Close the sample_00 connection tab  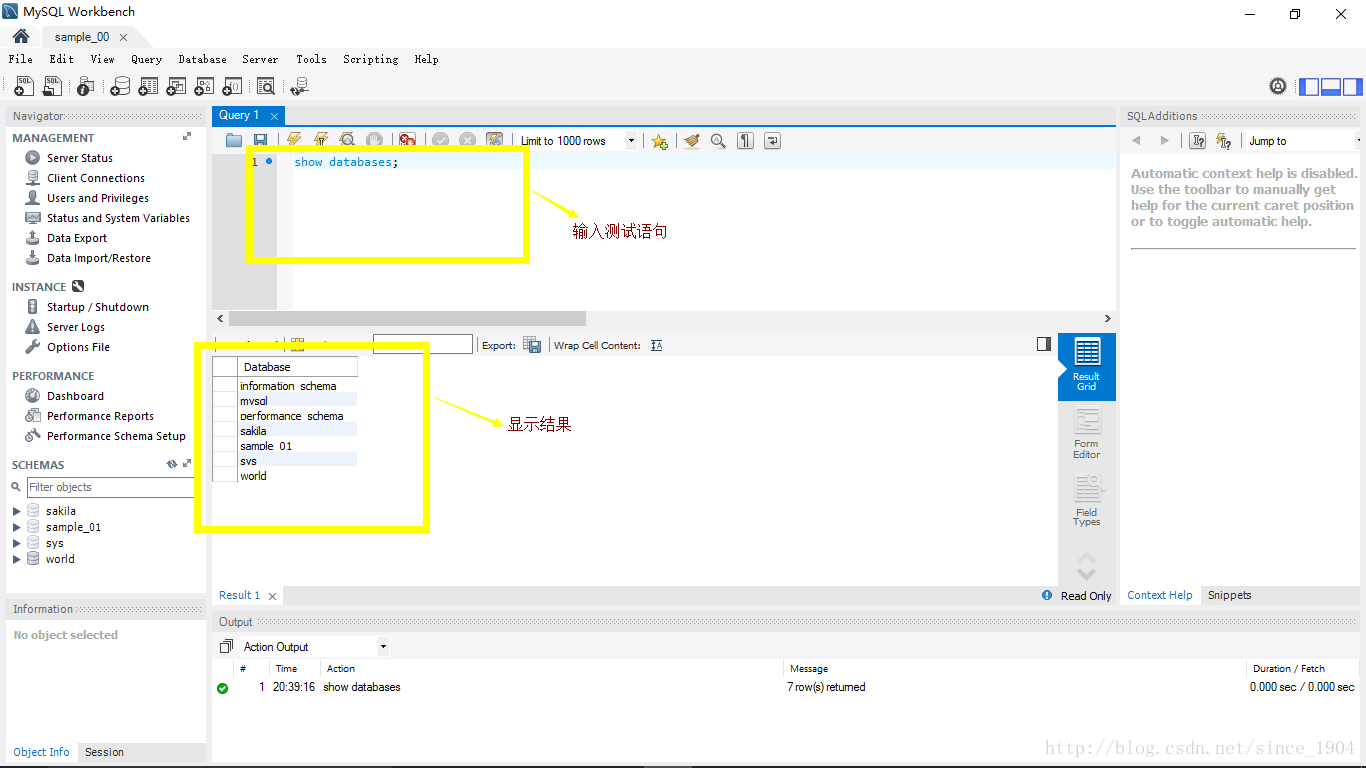click(x=123, y=37)
